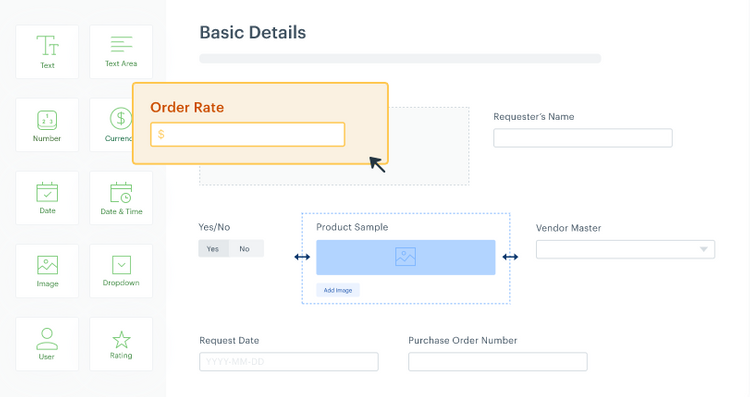This screenshot has width=750, height=397.
Task: Select the User field tile
Action: click(47, 344)
